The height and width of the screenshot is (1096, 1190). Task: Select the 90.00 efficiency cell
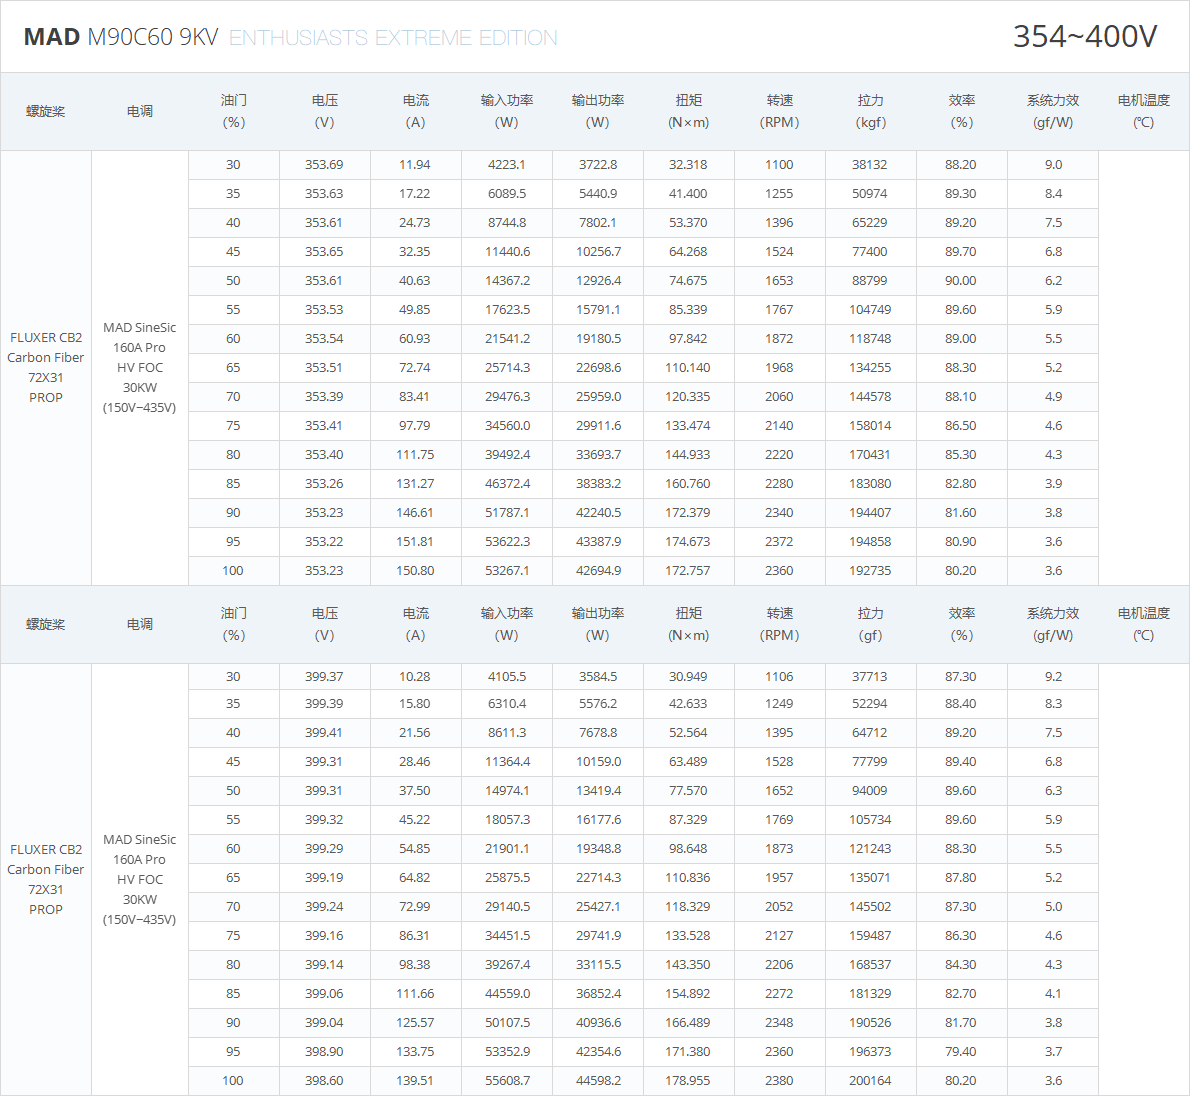click(960, 281)
